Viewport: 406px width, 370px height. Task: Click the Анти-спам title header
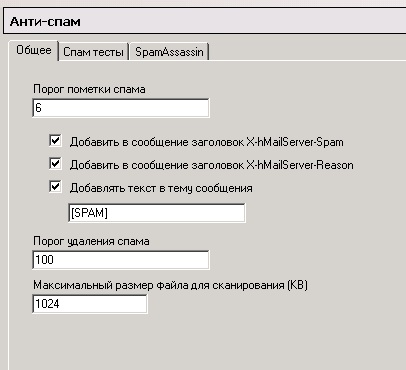pyautogui.click(x=45, y=22)
